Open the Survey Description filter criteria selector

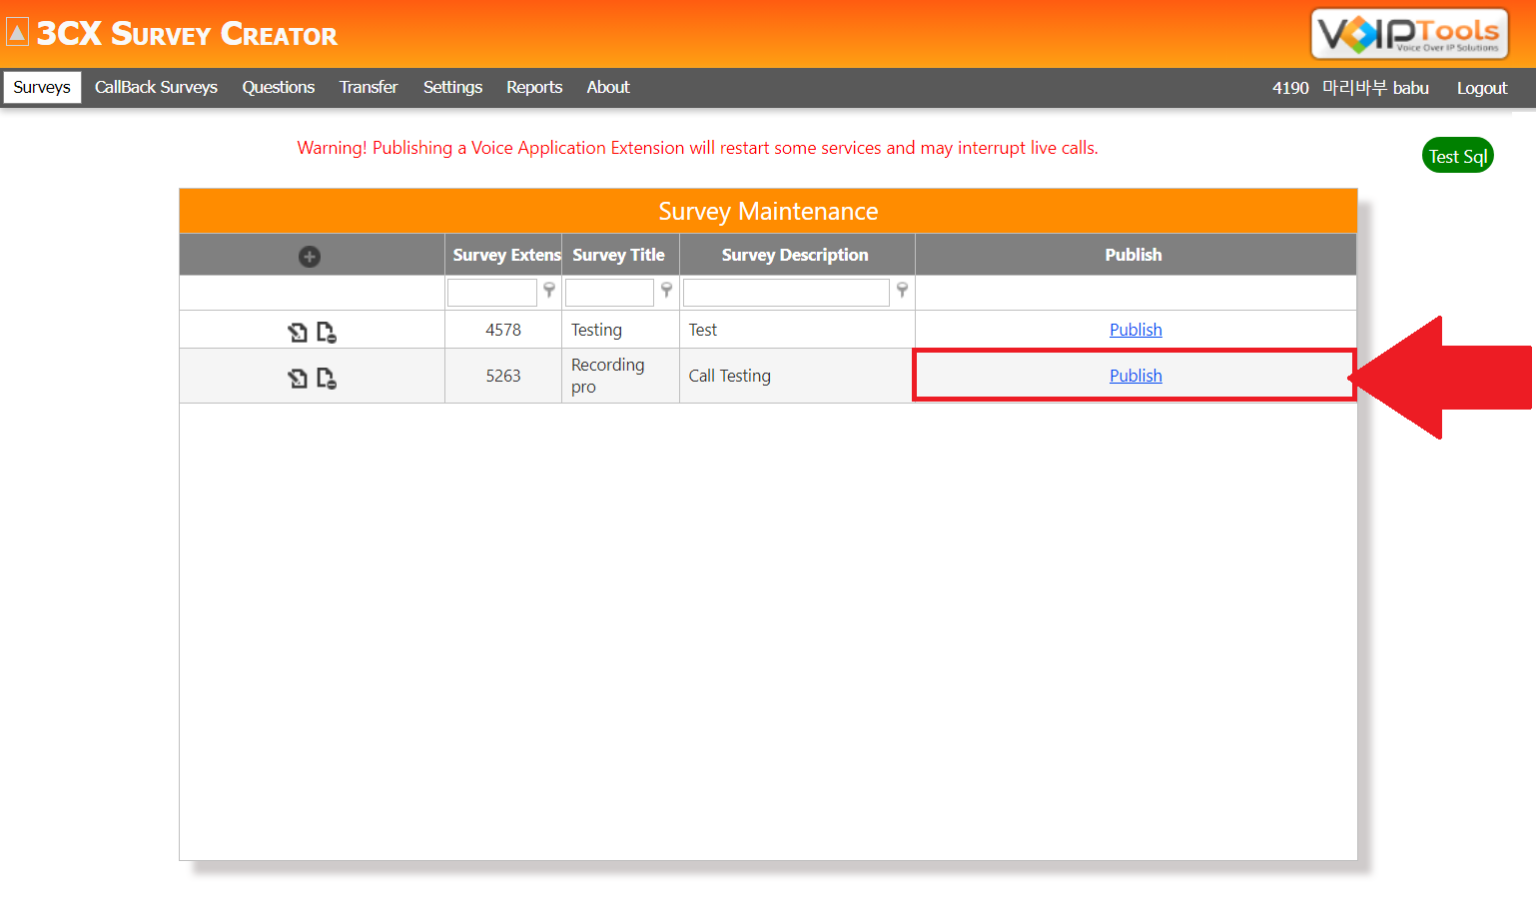pyautogui.click(x=902, y=291)
